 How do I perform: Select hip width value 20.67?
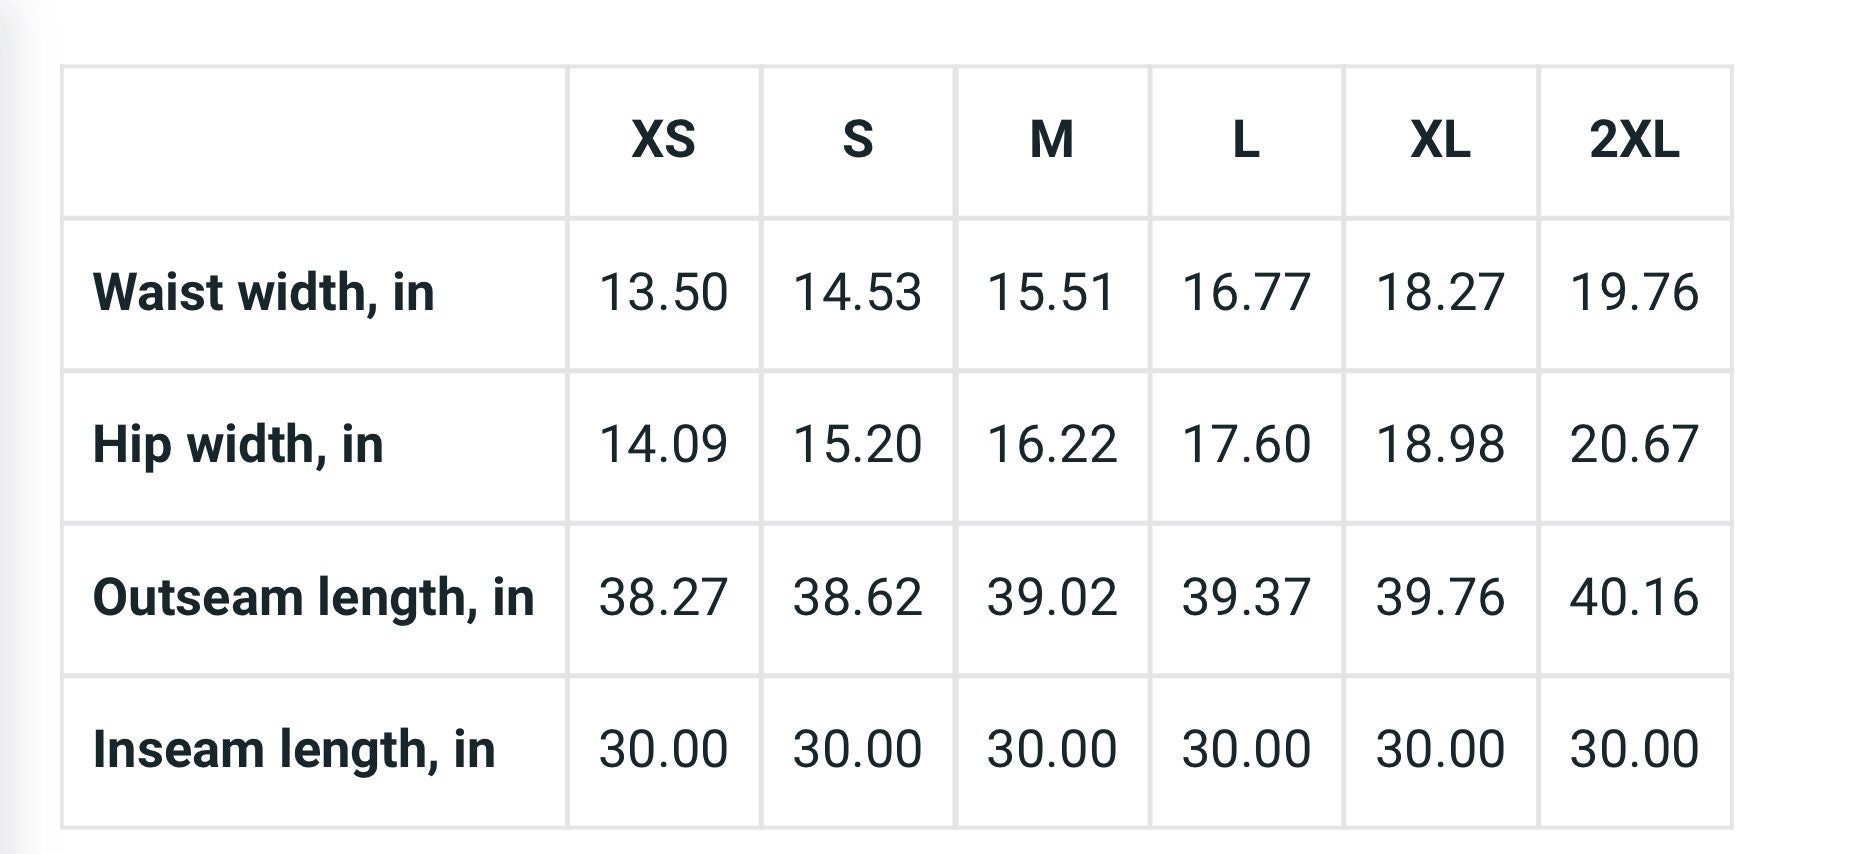coord(1634,445)
